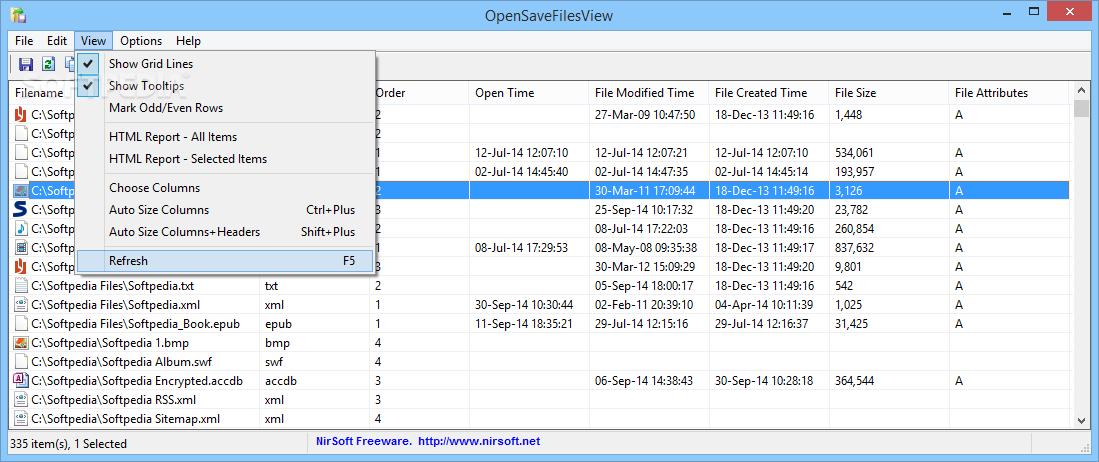
Task: Click the XML icon beside Softpedia Files\Softpedia.xml
Action: pos(20,304)
